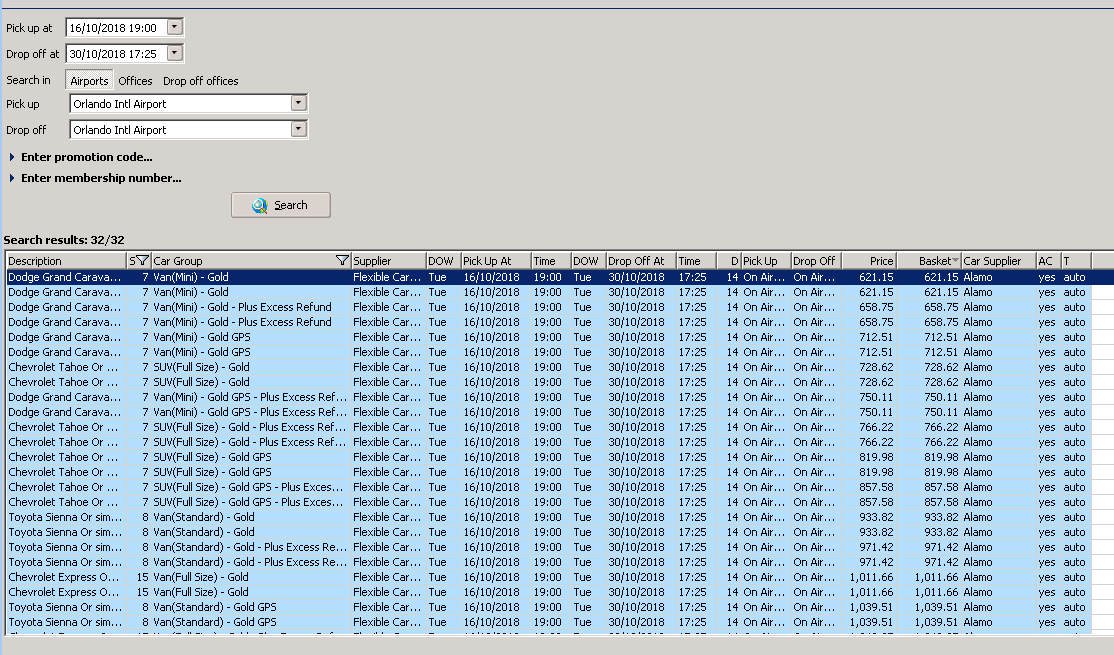Viewport: 1114px width, 655px height.
Task: Select first Van(Mini) - Gold GPS row
Action: coord(548,337)
